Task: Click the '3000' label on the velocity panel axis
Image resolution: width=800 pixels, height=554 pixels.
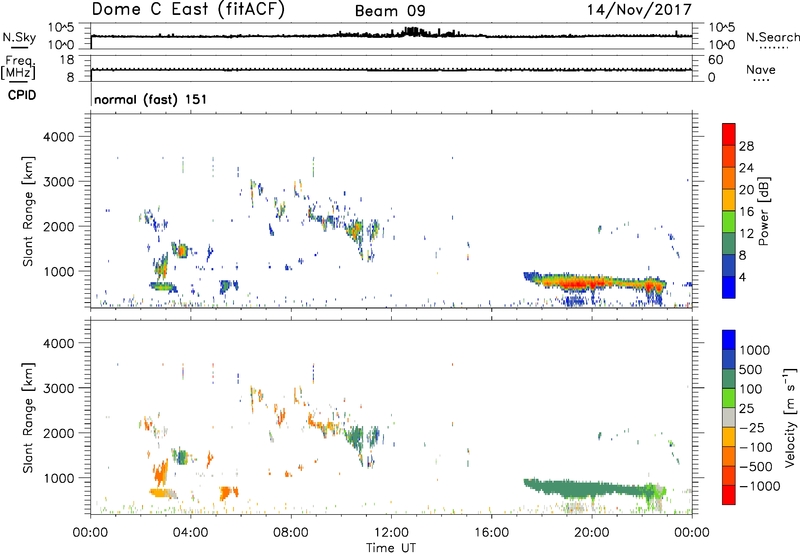Action: (58, 388)
